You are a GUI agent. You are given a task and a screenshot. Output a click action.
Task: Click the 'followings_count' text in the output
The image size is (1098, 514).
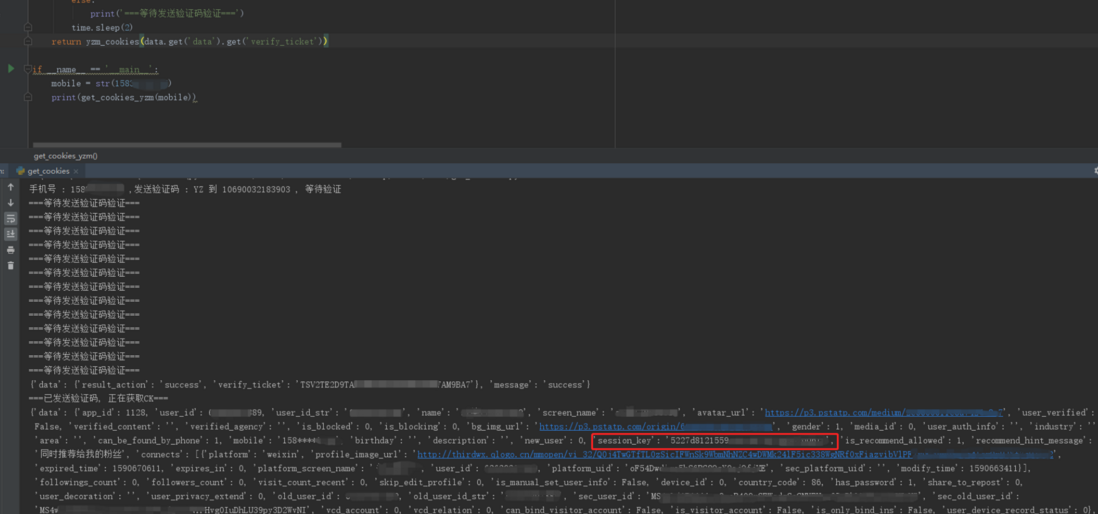click(x=76, y=482)
